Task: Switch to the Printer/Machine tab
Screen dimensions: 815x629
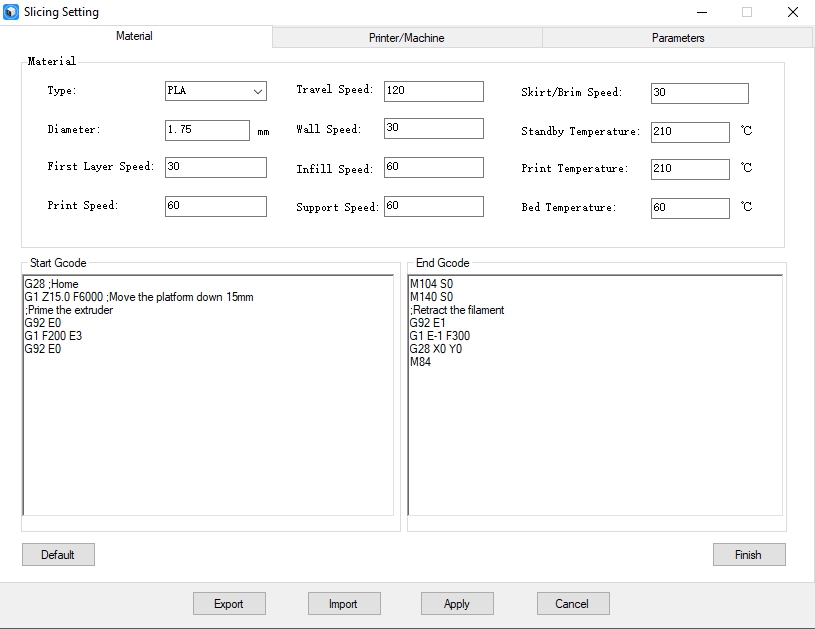Action: coord(407,38)
